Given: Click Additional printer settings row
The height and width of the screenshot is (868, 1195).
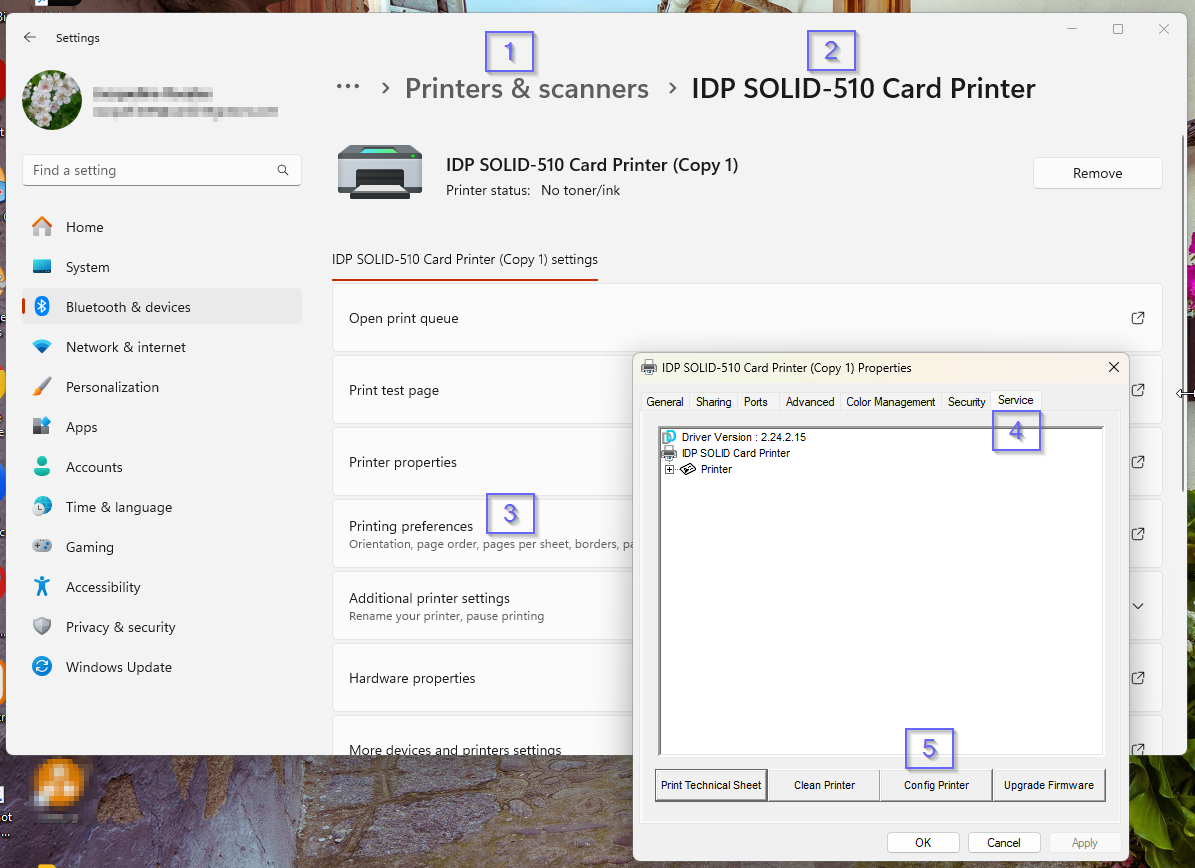Looking at the screenshot, I should click(x=484, y=606).
